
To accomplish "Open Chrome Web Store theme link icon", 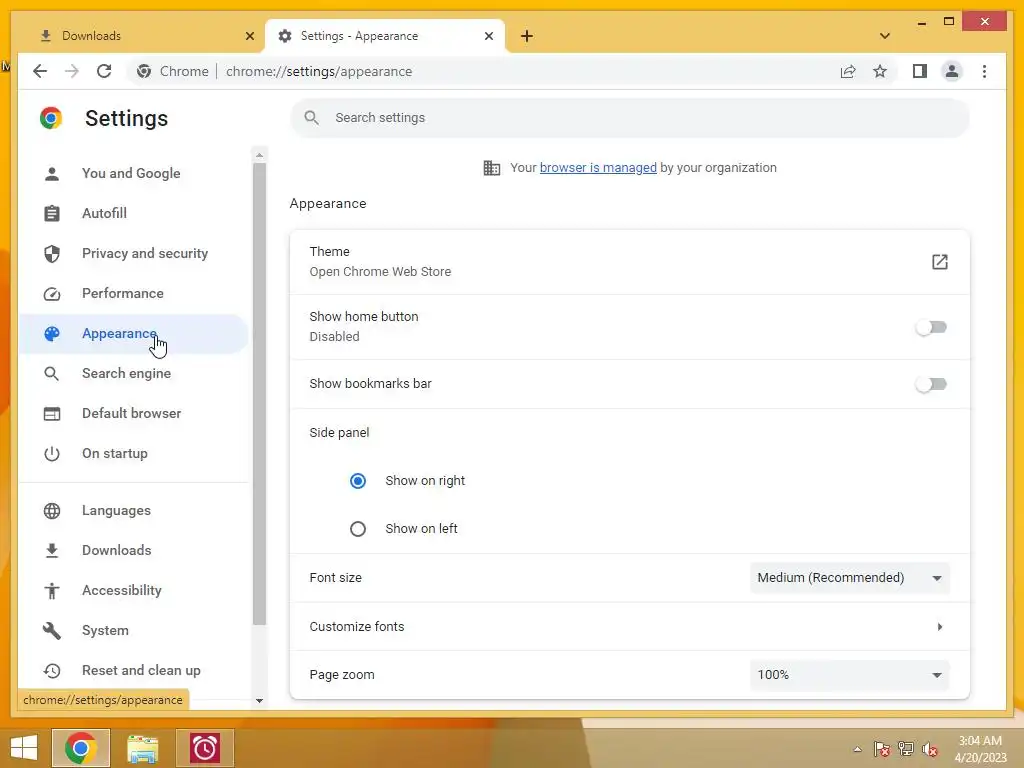I will pyautogui.click(x=939, y=262).
